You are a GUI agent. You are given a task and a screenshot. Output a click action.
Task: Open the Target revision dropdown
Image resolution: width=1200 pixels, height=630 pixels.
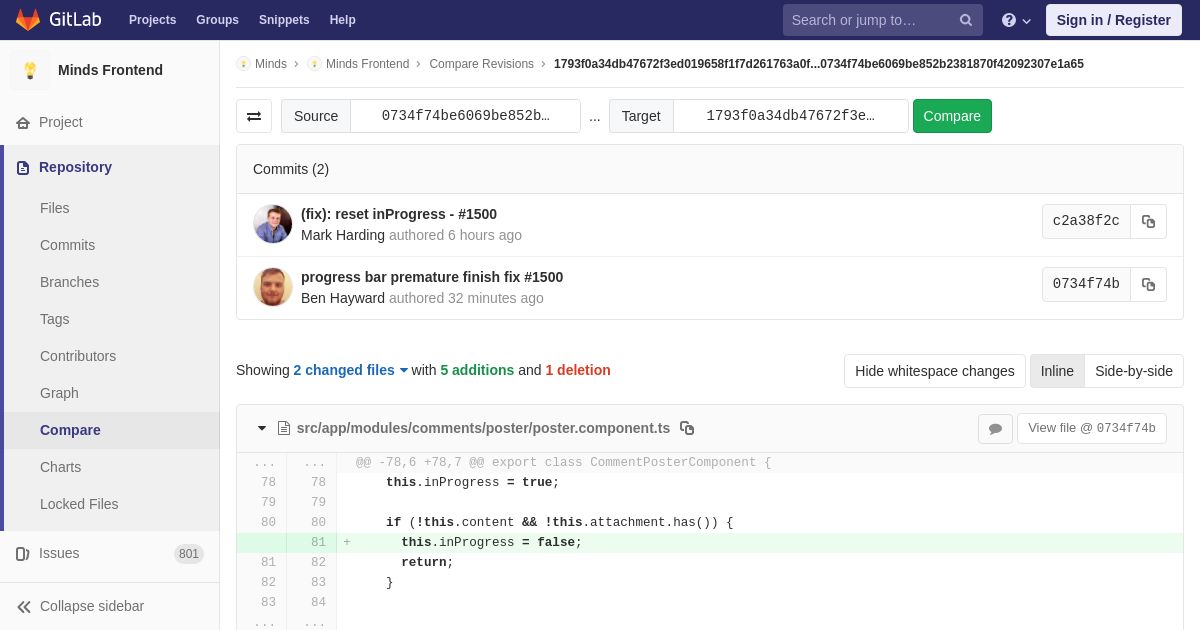(x=790, y=116)
